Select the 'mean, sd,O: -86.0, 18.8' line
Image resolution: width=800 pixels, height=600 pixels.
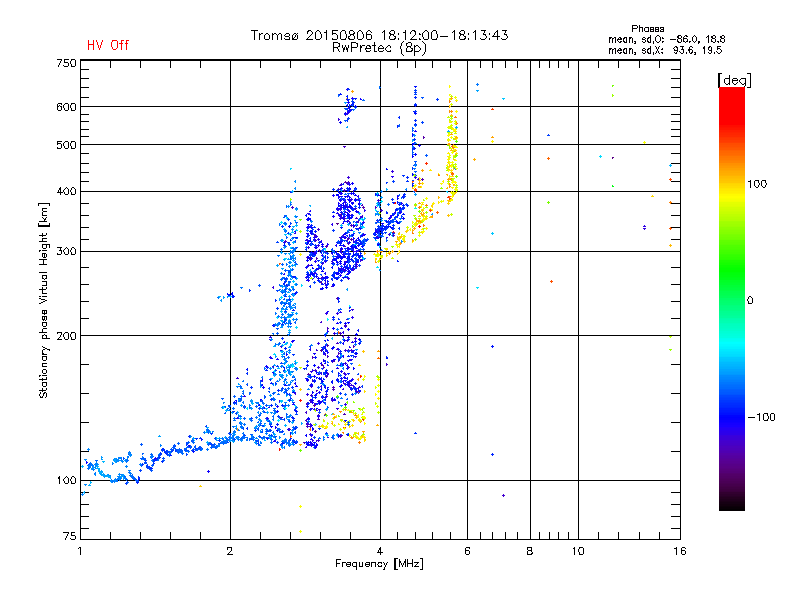(x=666, y=39)
